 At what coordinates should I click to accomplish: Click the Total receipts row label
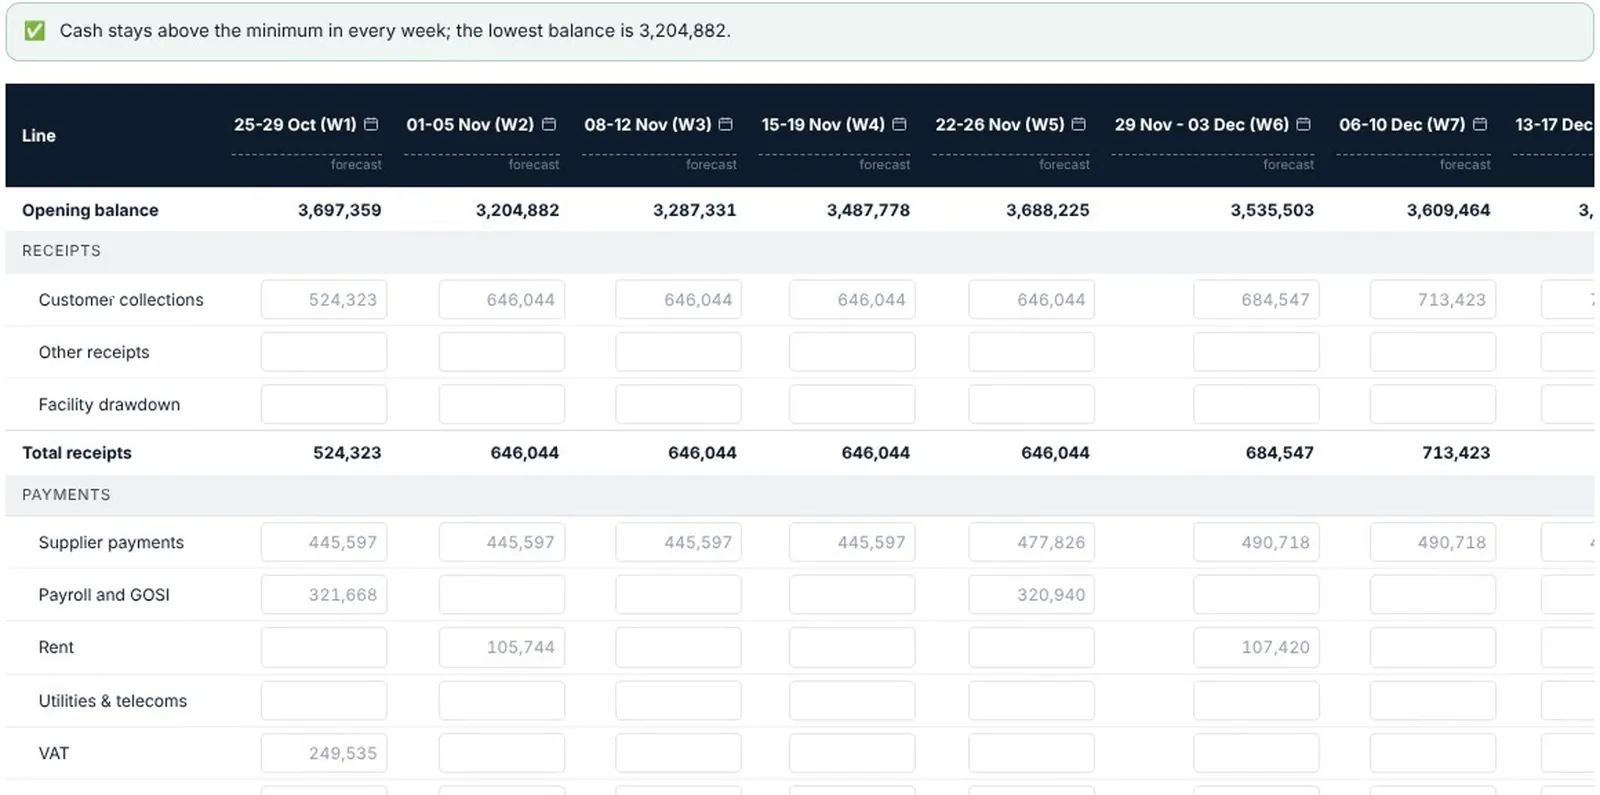[x=77, y=453]
